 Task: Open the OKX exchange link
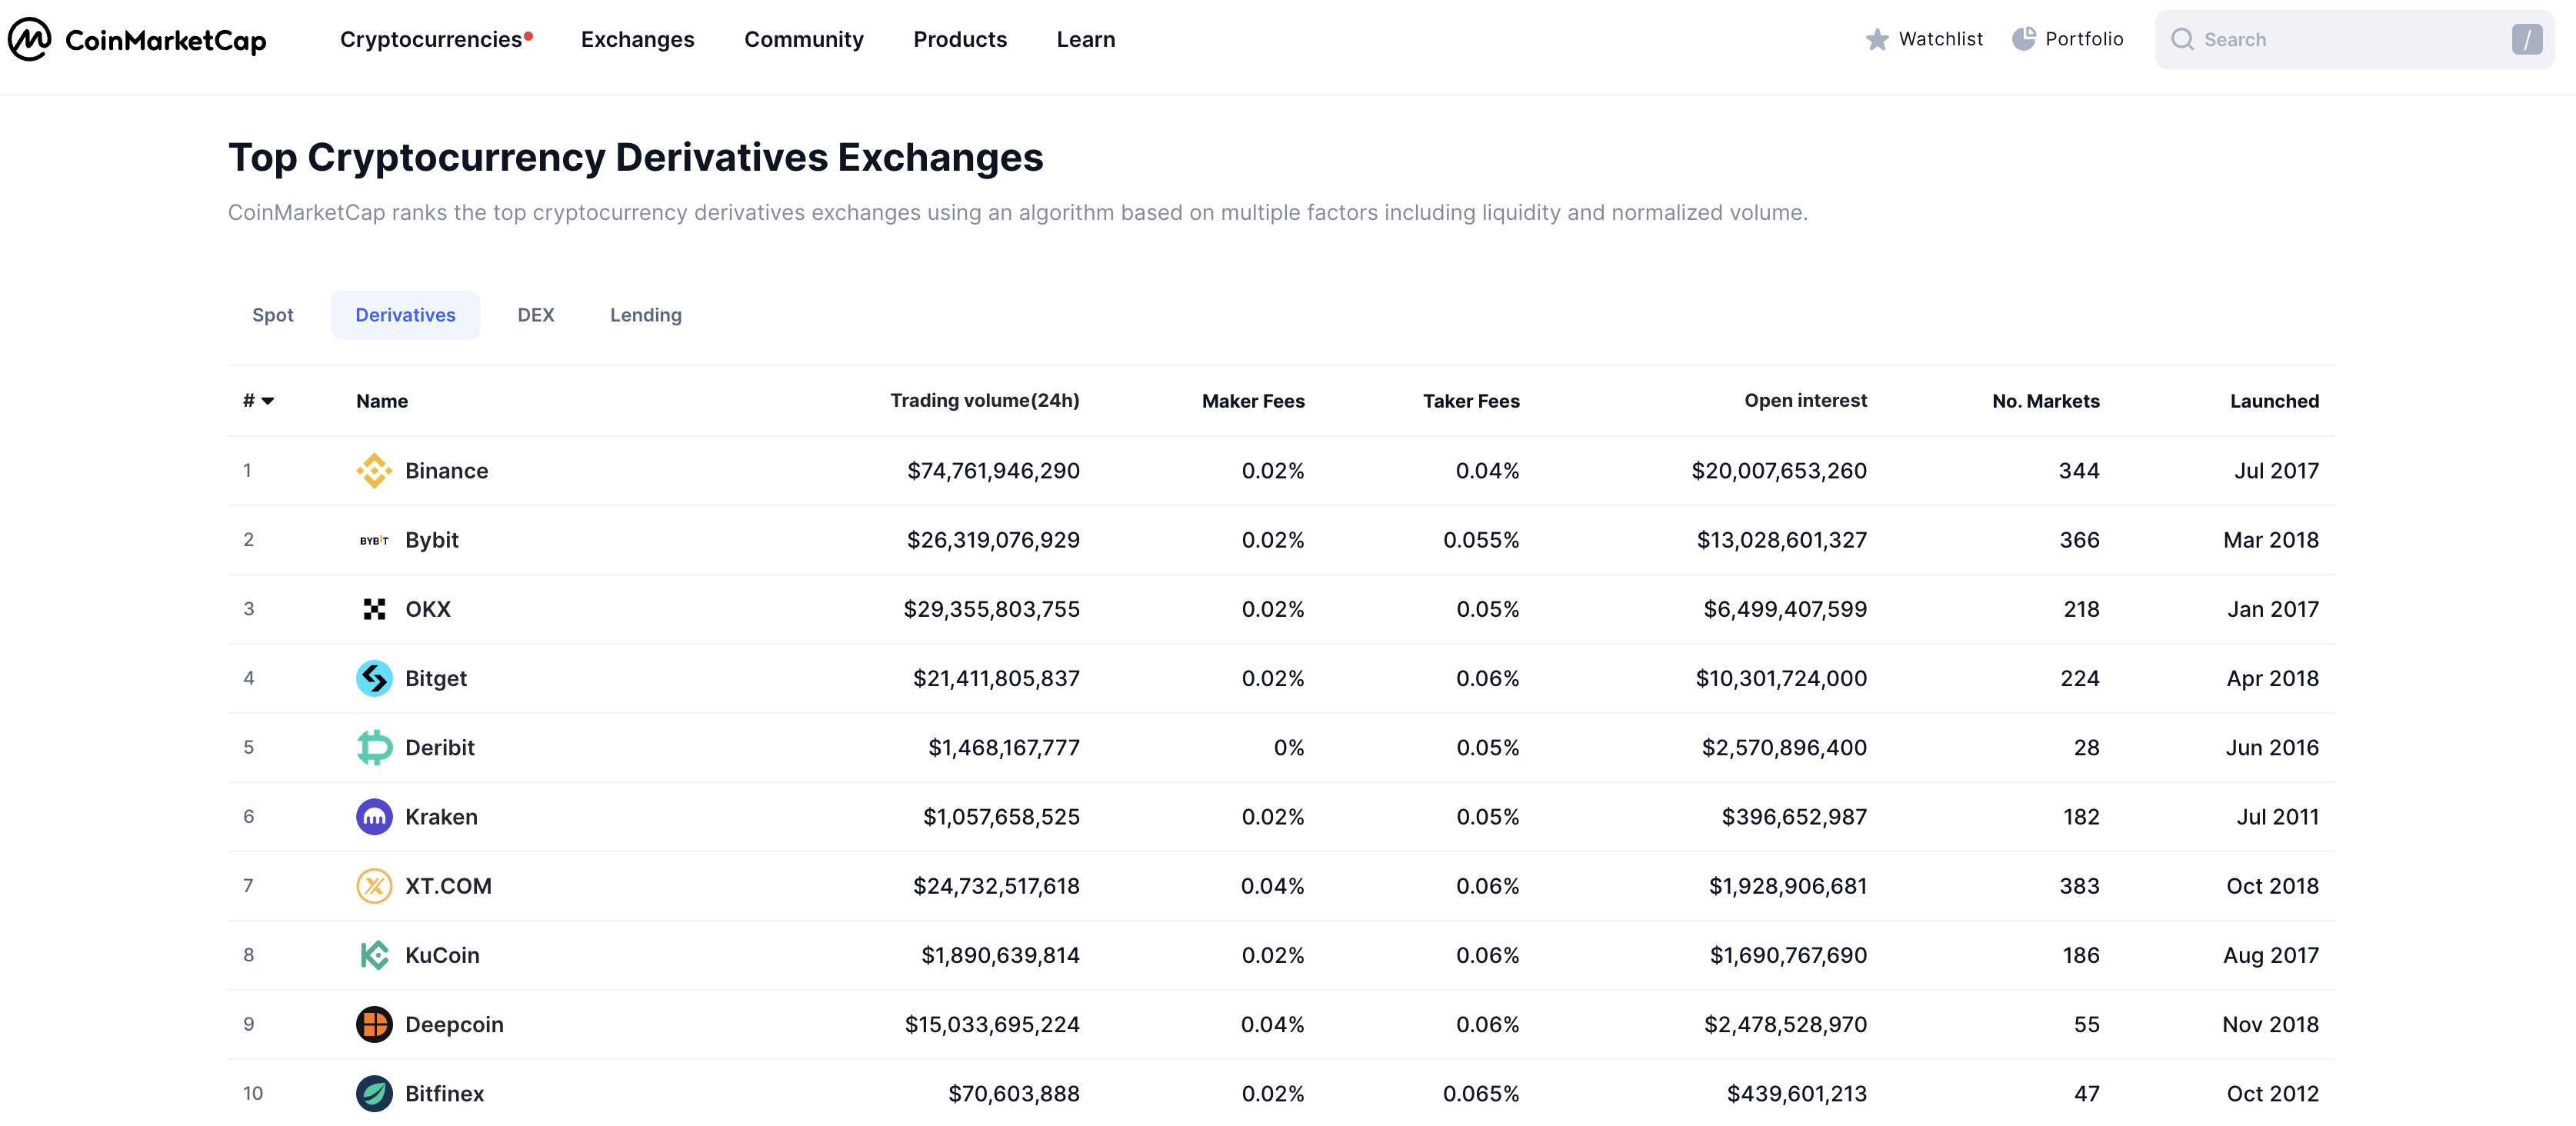point(428,609)
